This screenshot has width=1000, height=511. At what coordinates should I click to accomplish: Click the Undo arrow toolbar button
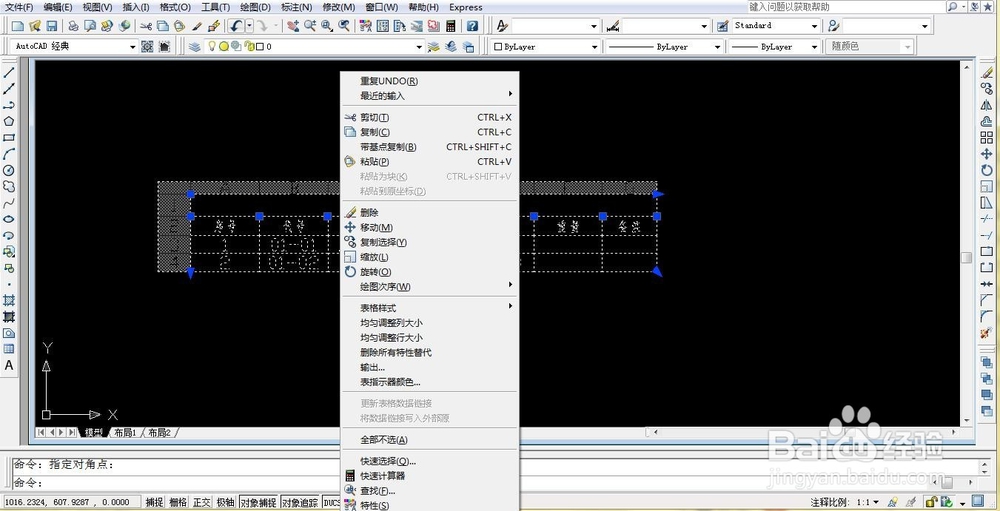pyautogui.click(x=236, y=26)
